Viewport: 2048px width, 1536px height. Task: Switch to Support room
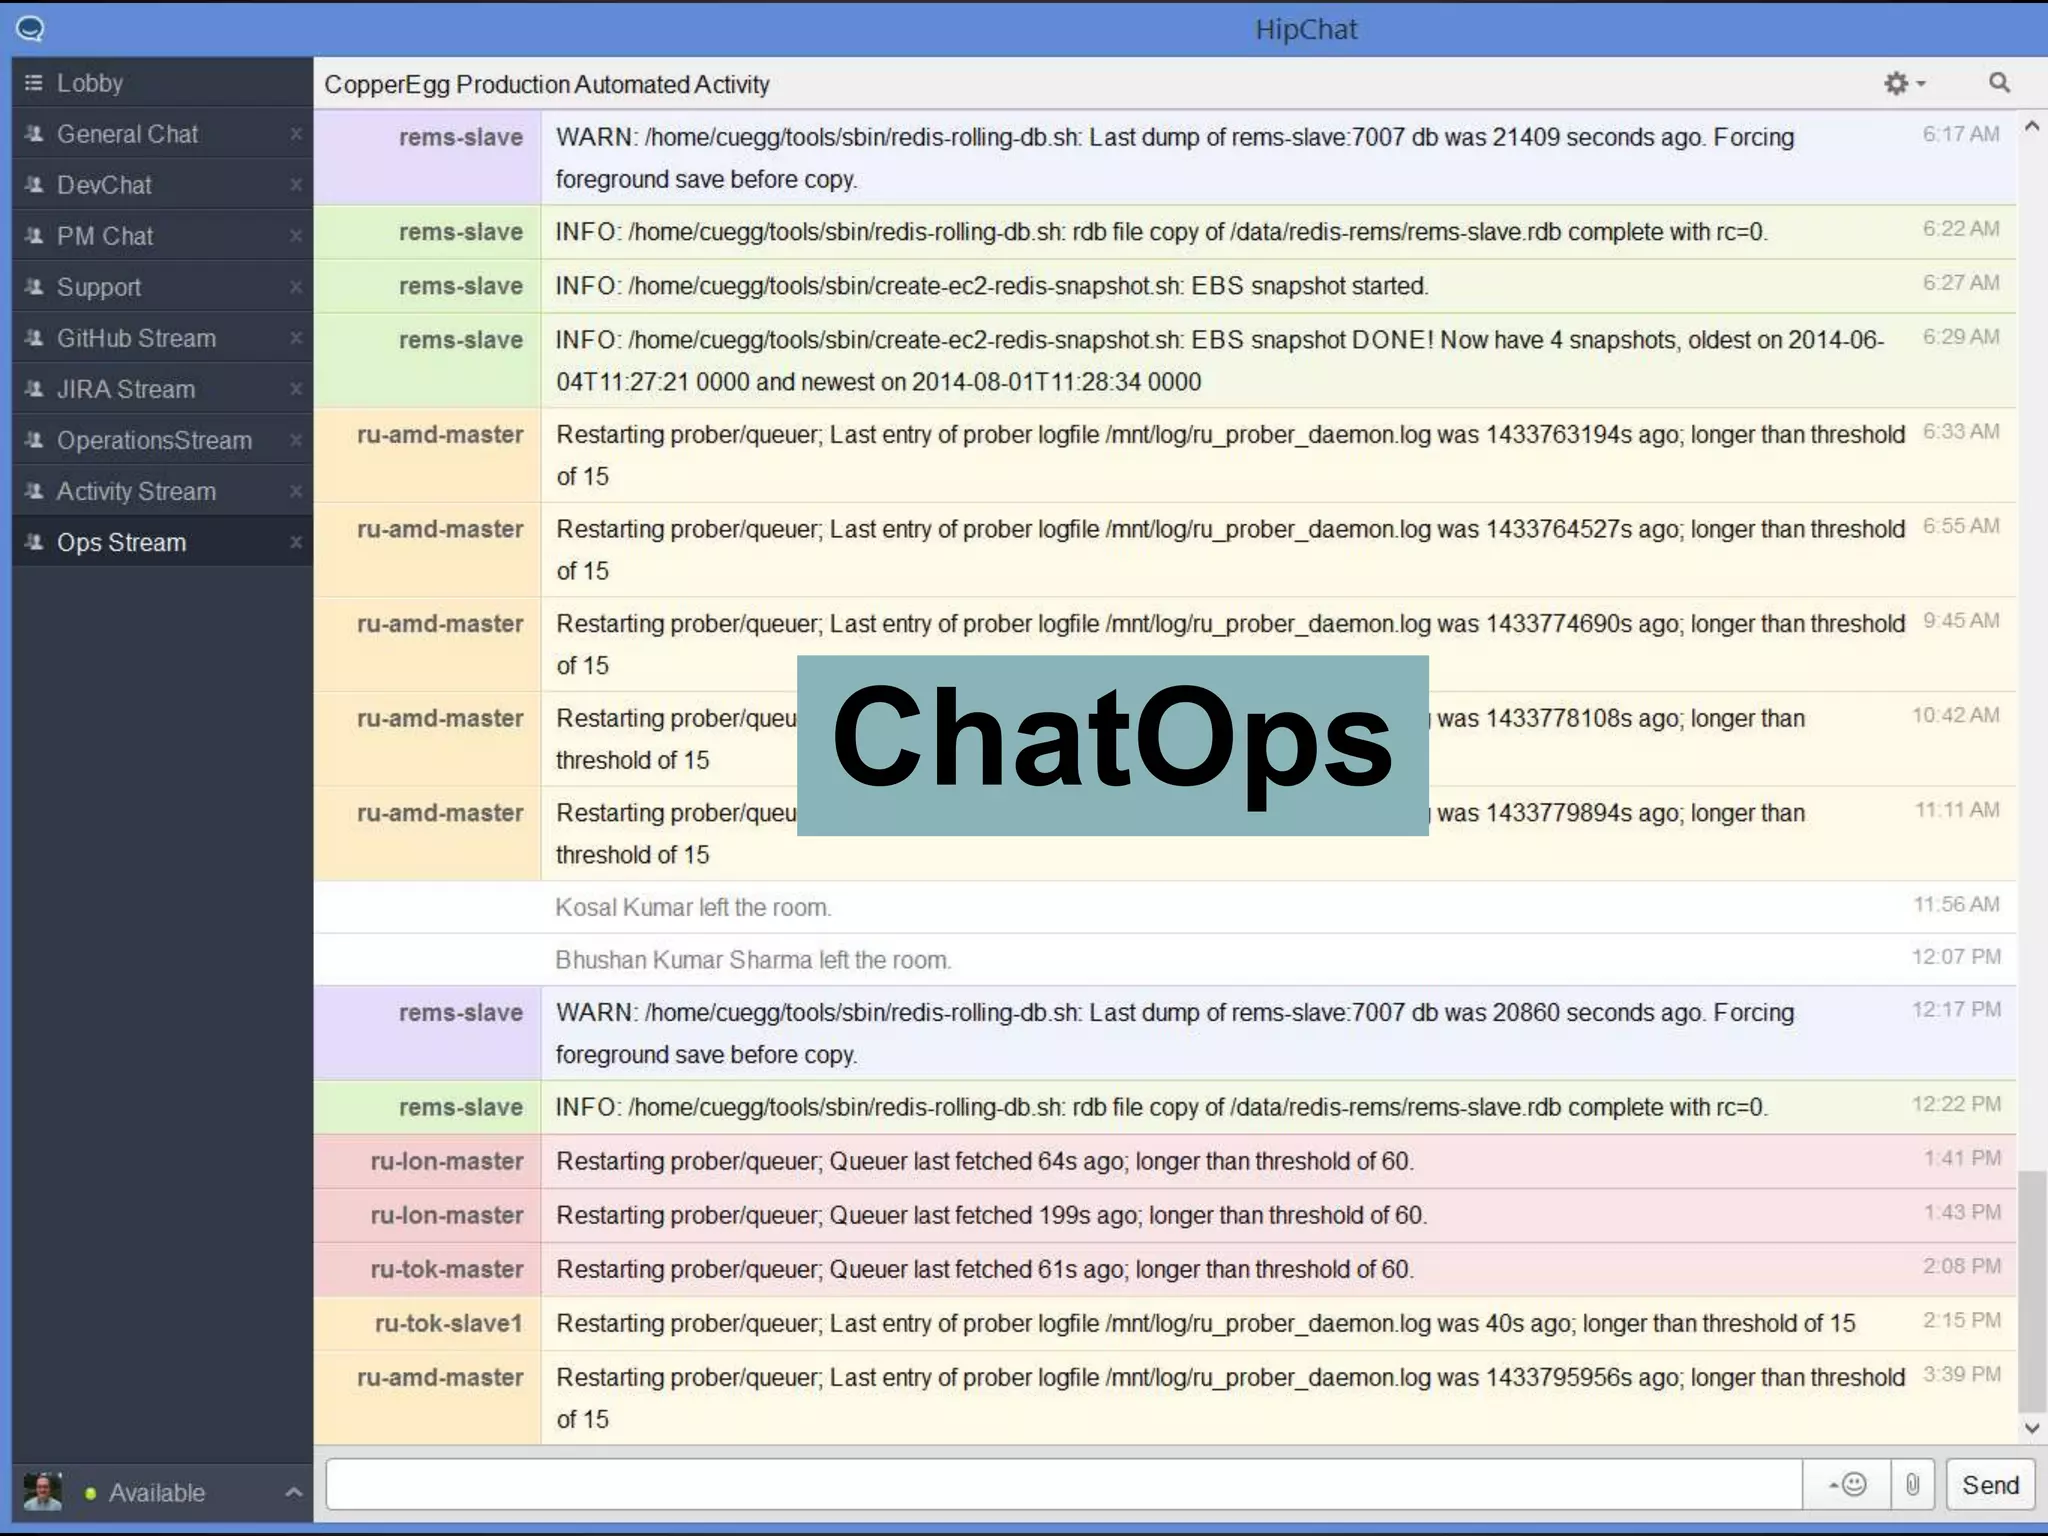tap(162, 287)
